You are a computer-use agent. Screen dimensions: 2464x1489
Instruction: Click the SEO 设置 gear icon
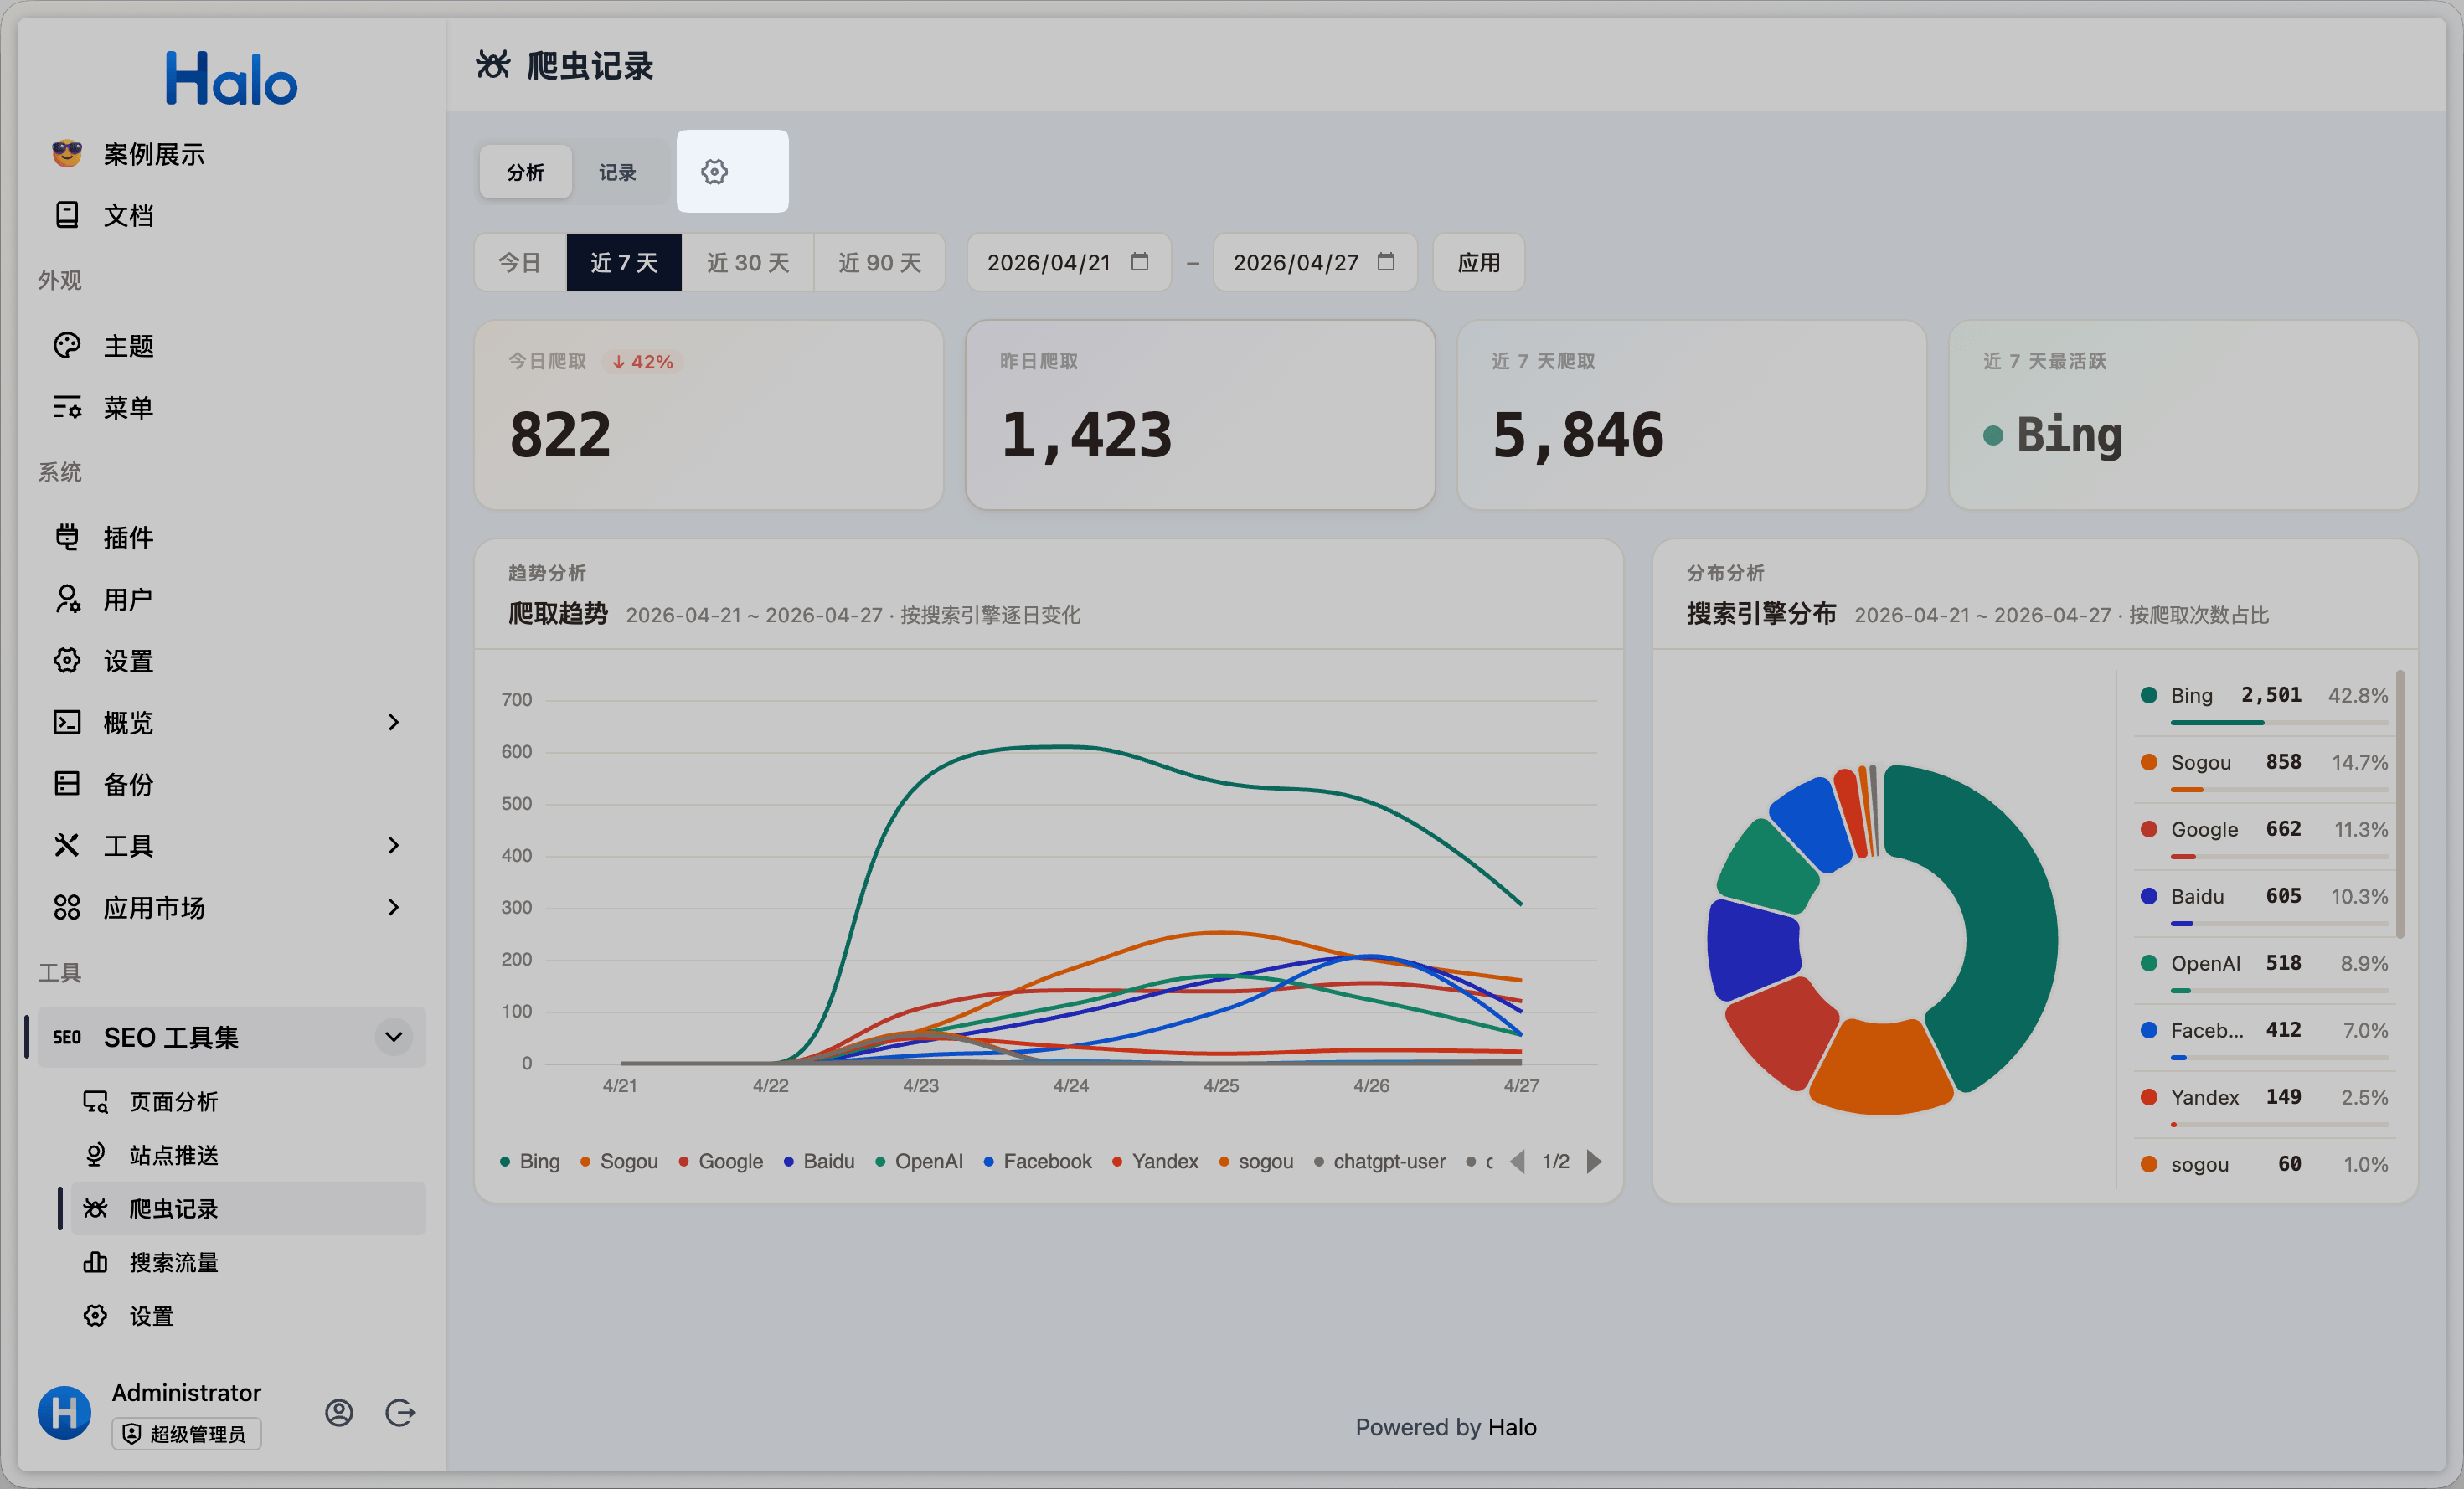(x=95, y=1316)
